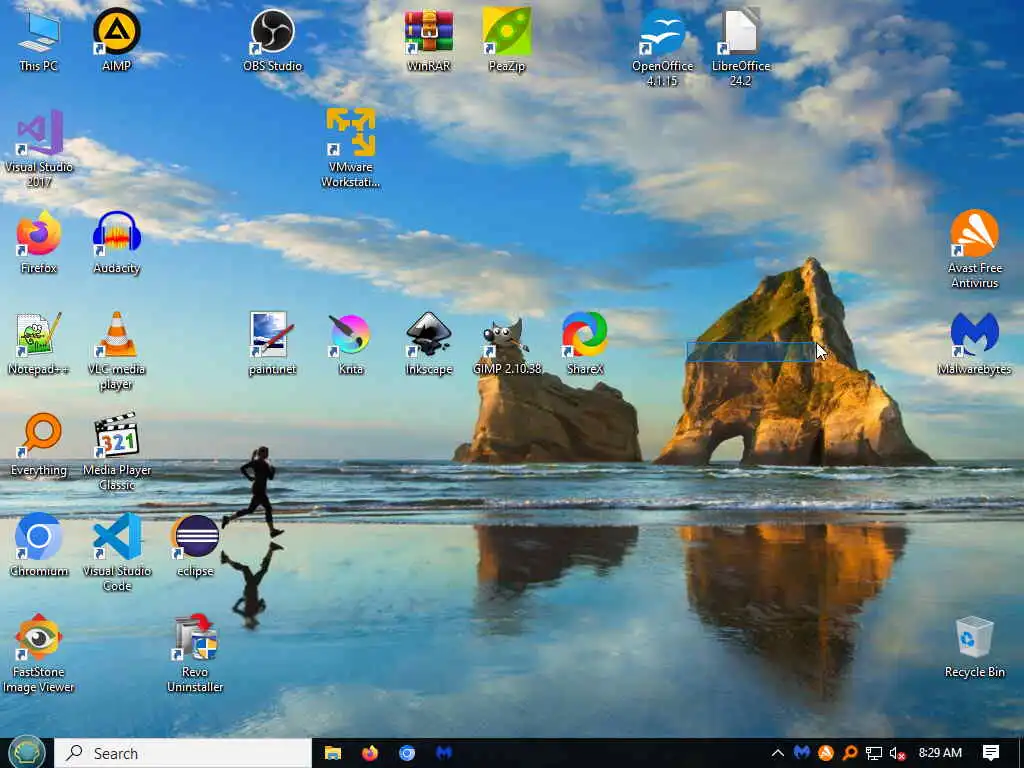Open the Start menu orb
1024x768 pixels.
[x=26, y=753]
